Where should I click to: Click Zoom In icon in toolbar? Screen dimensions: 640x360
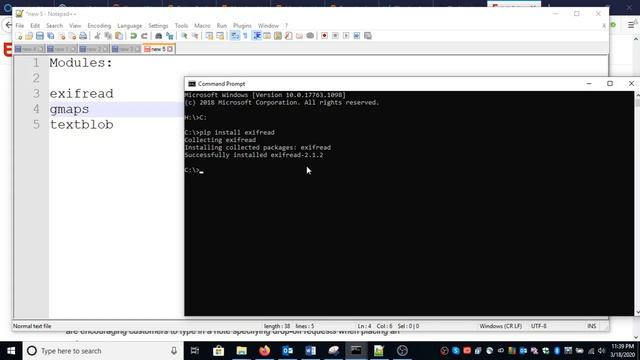pyautogui.click(x=184, y=36)
